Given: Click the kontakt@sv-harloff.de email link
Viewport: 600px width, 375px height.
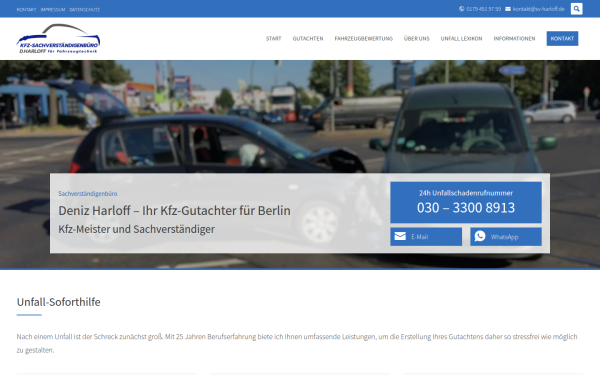Looking at the screenshot, I should point(538,9).
